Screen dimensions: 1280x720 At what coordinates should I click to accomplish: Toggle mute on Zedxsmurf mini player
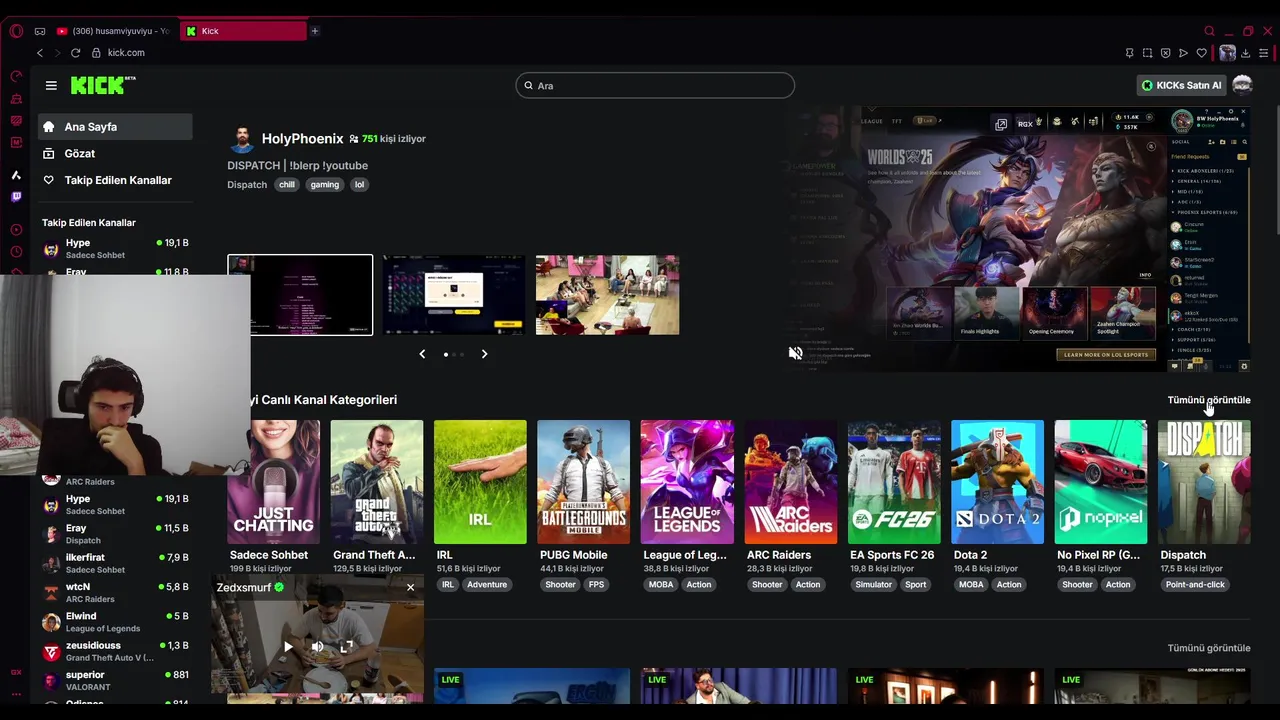317,647
